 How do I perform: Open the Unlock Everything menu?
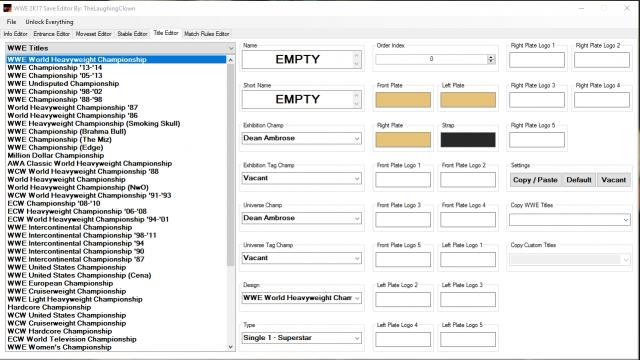49,22
